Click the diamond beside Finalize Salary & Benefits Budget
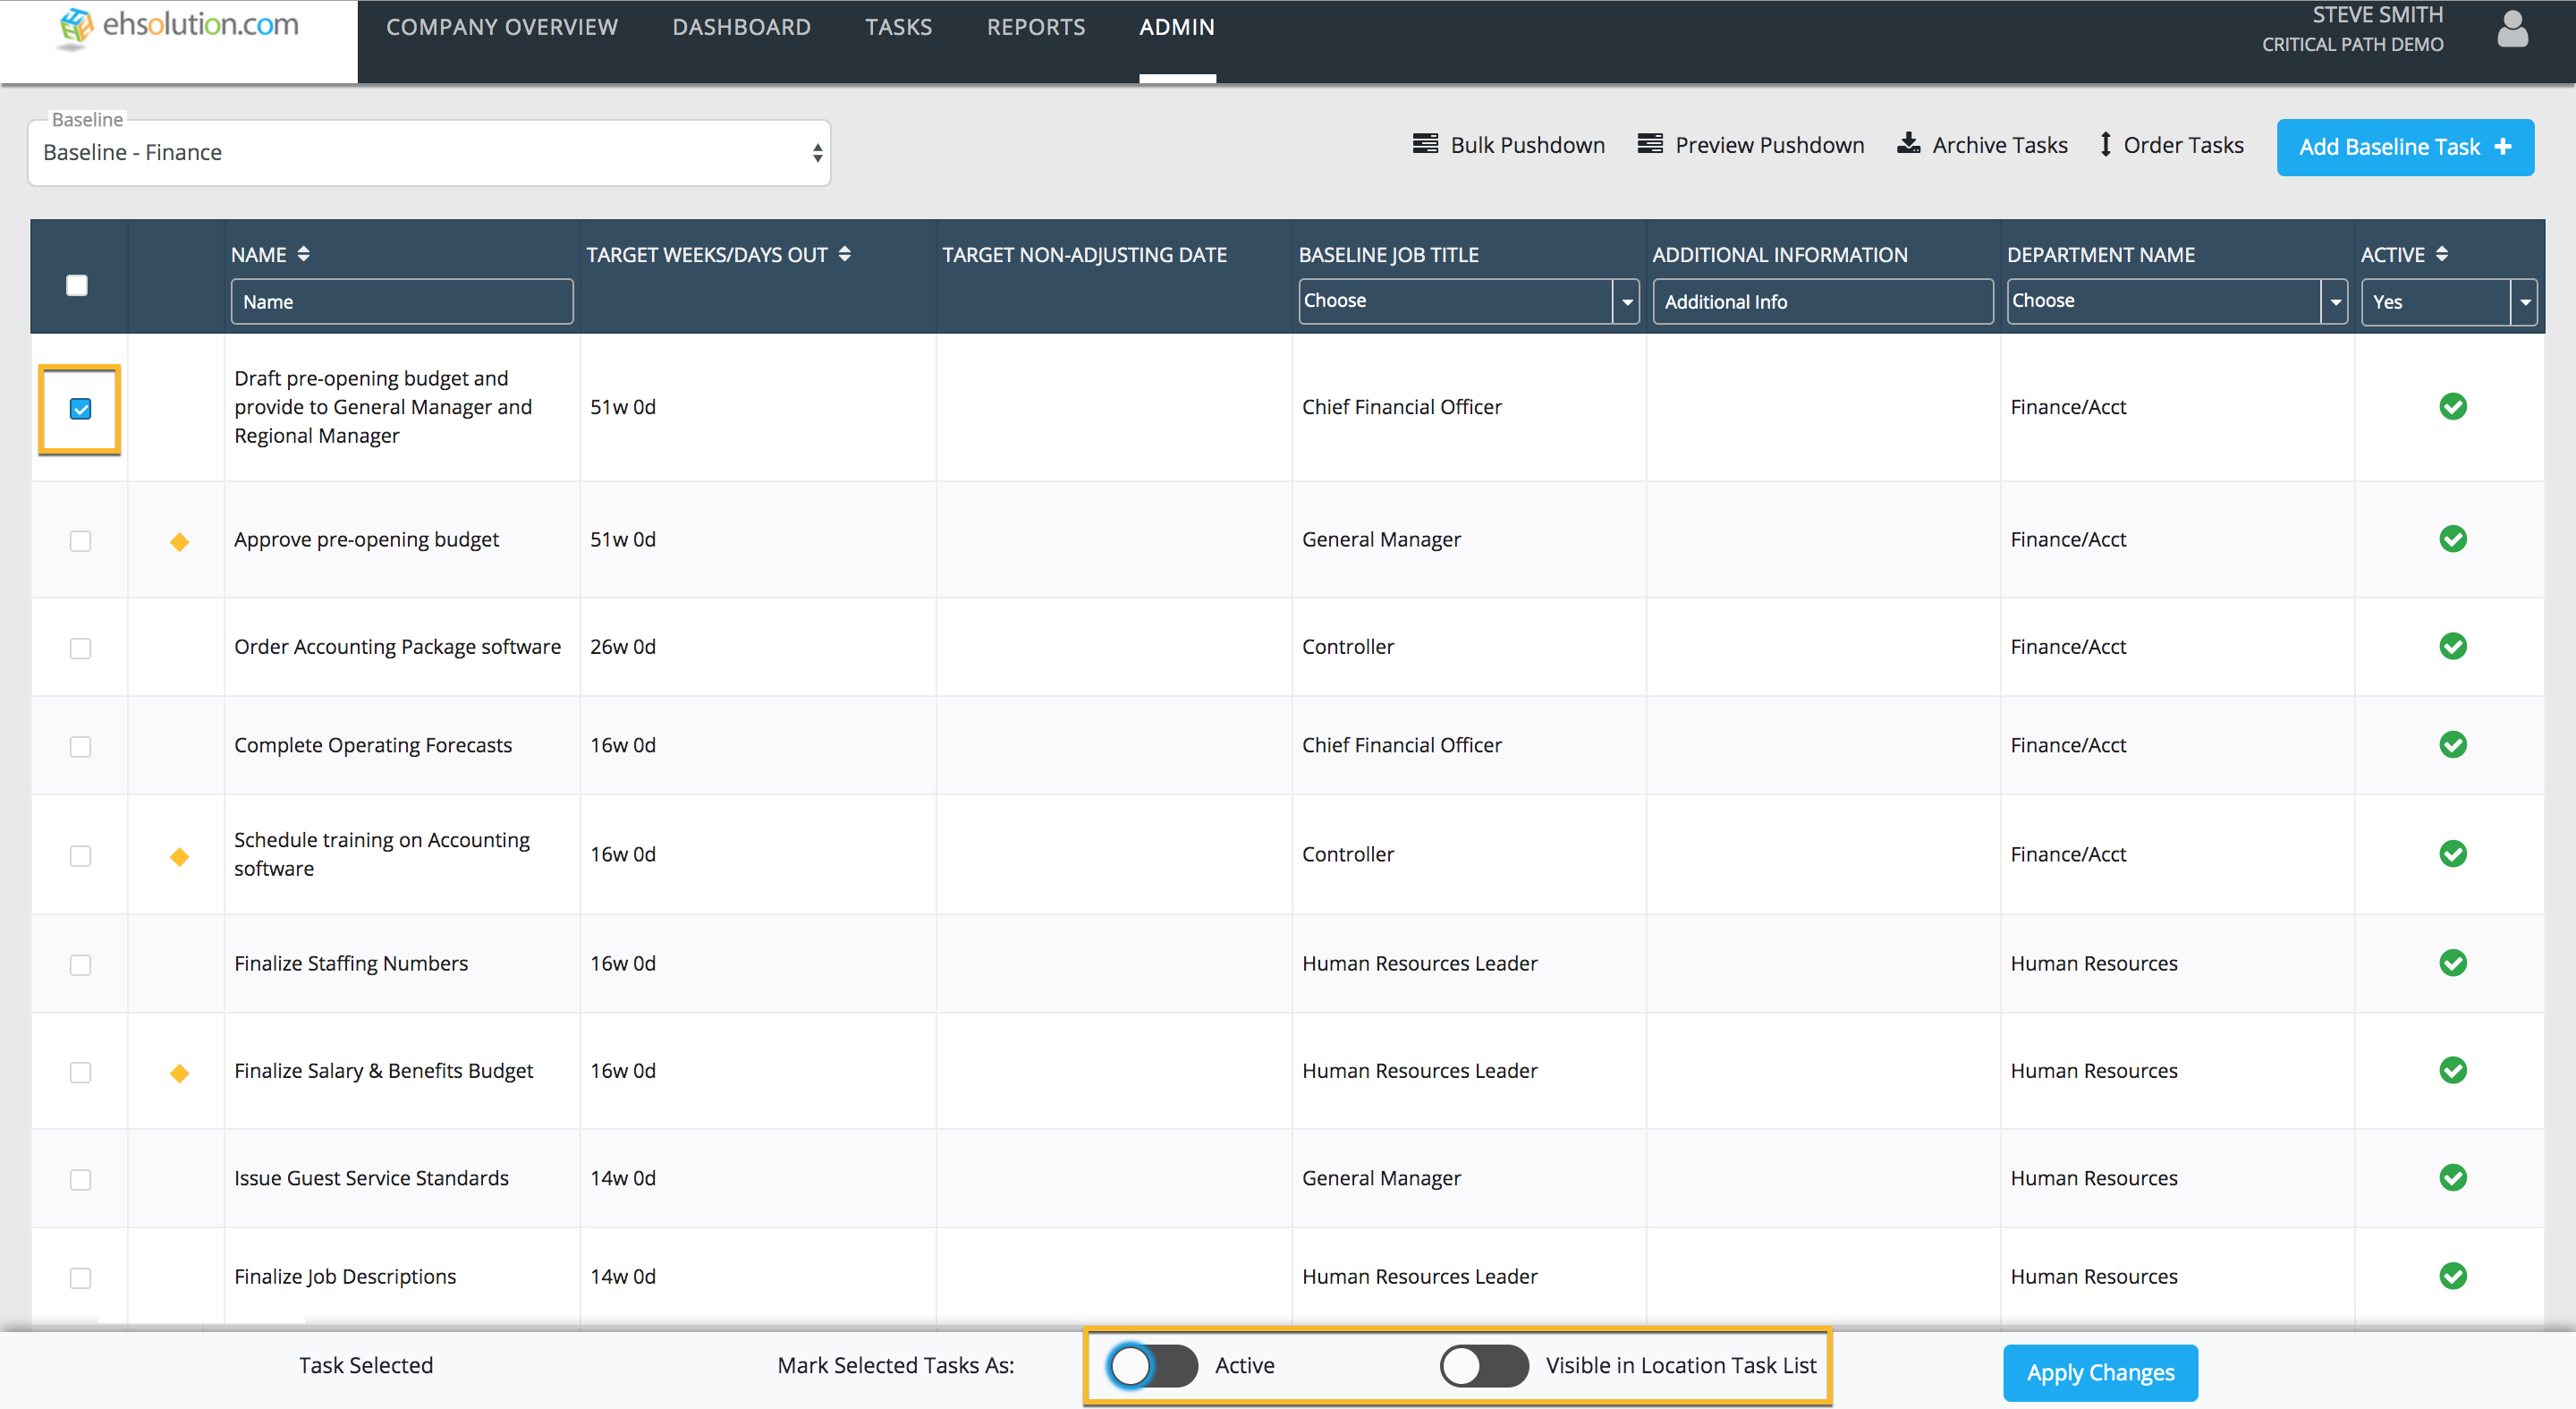The image size is (2576, 1409). (x=179, y=1072)
